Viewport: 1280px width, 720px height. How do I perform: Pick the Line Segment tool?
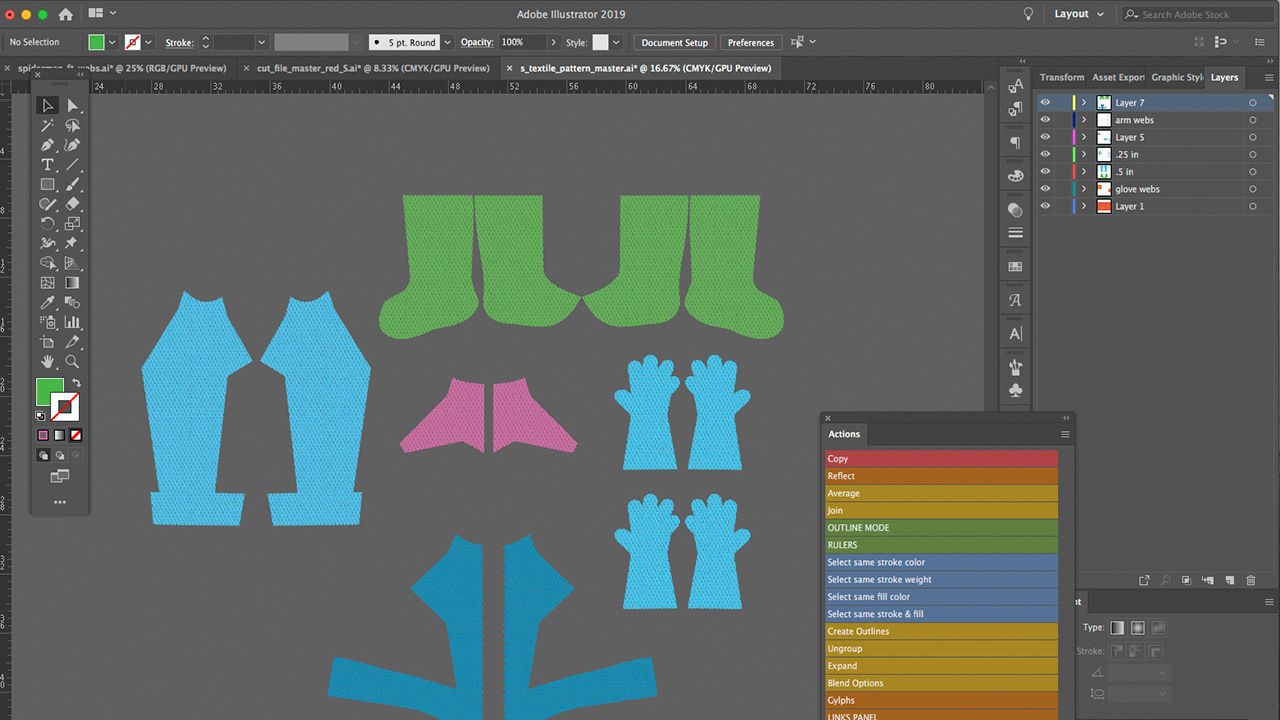pos(72,165)
